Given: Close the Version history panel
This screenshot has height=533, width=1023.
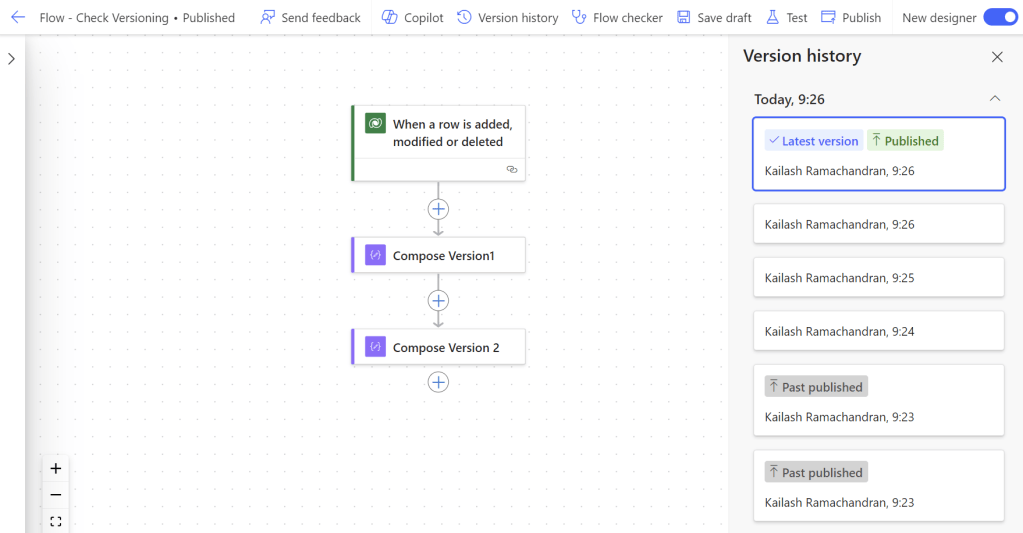Looking at the screenshot, I should [x=997, y=57].
